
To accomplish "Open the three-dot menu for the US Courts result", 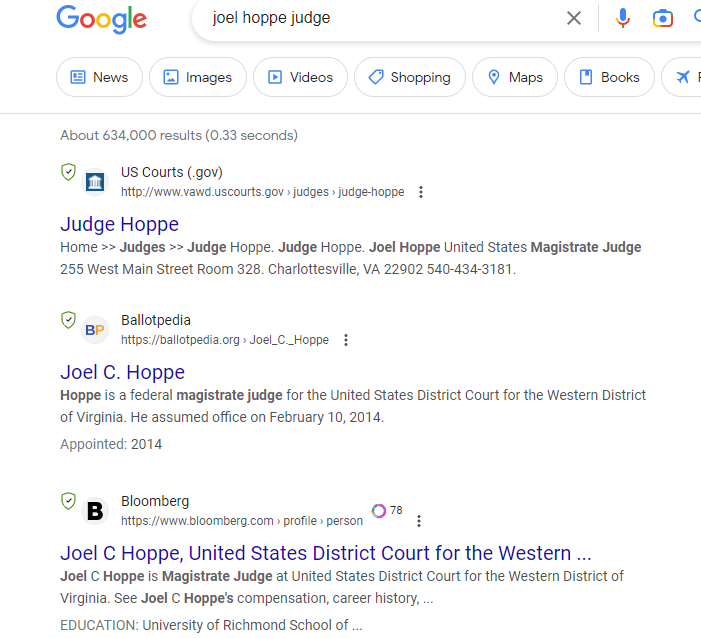I will (421, 192).
